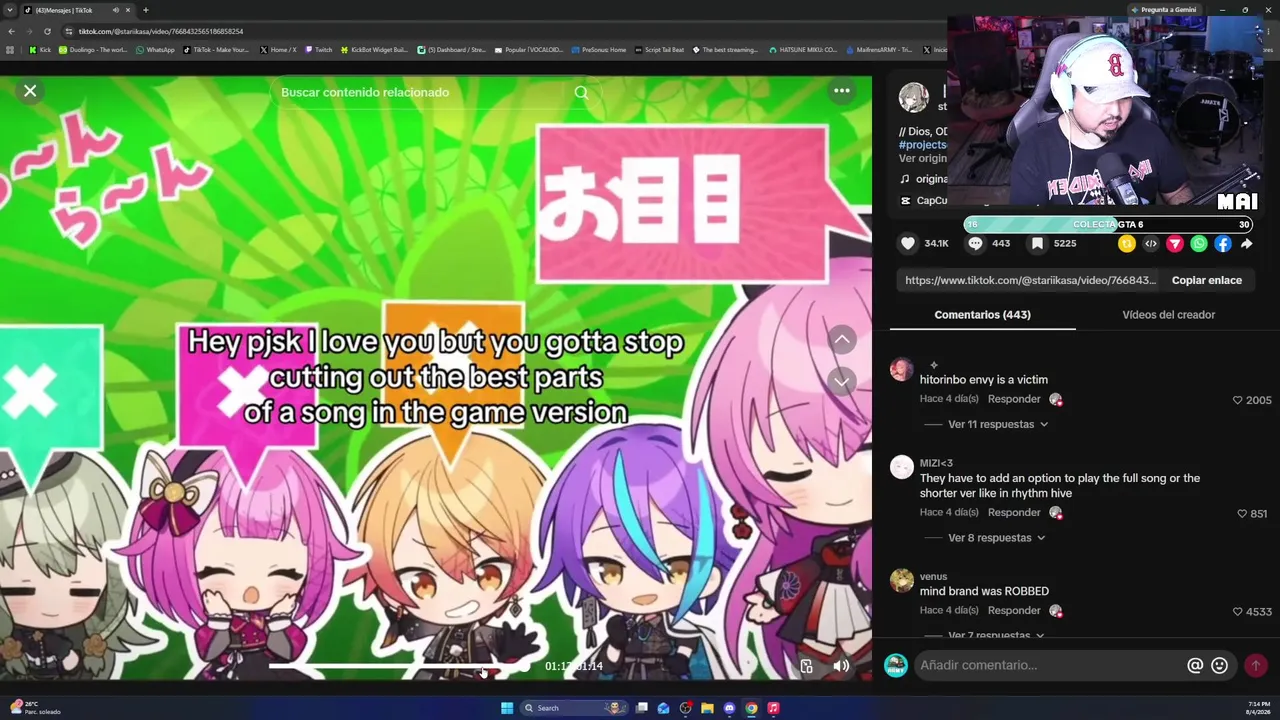Toggle the picture-in-picture mini player
Viewport: 1280px width, 720px height.
(x=807, y=666)
